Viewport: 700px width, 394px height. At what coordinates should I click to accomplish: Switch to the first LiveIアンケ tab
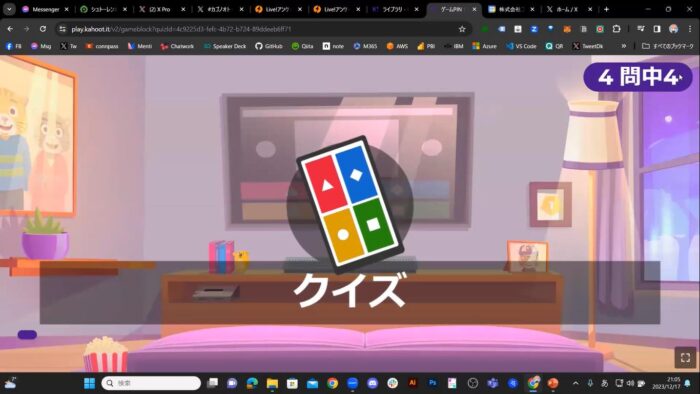pos(279,9)
